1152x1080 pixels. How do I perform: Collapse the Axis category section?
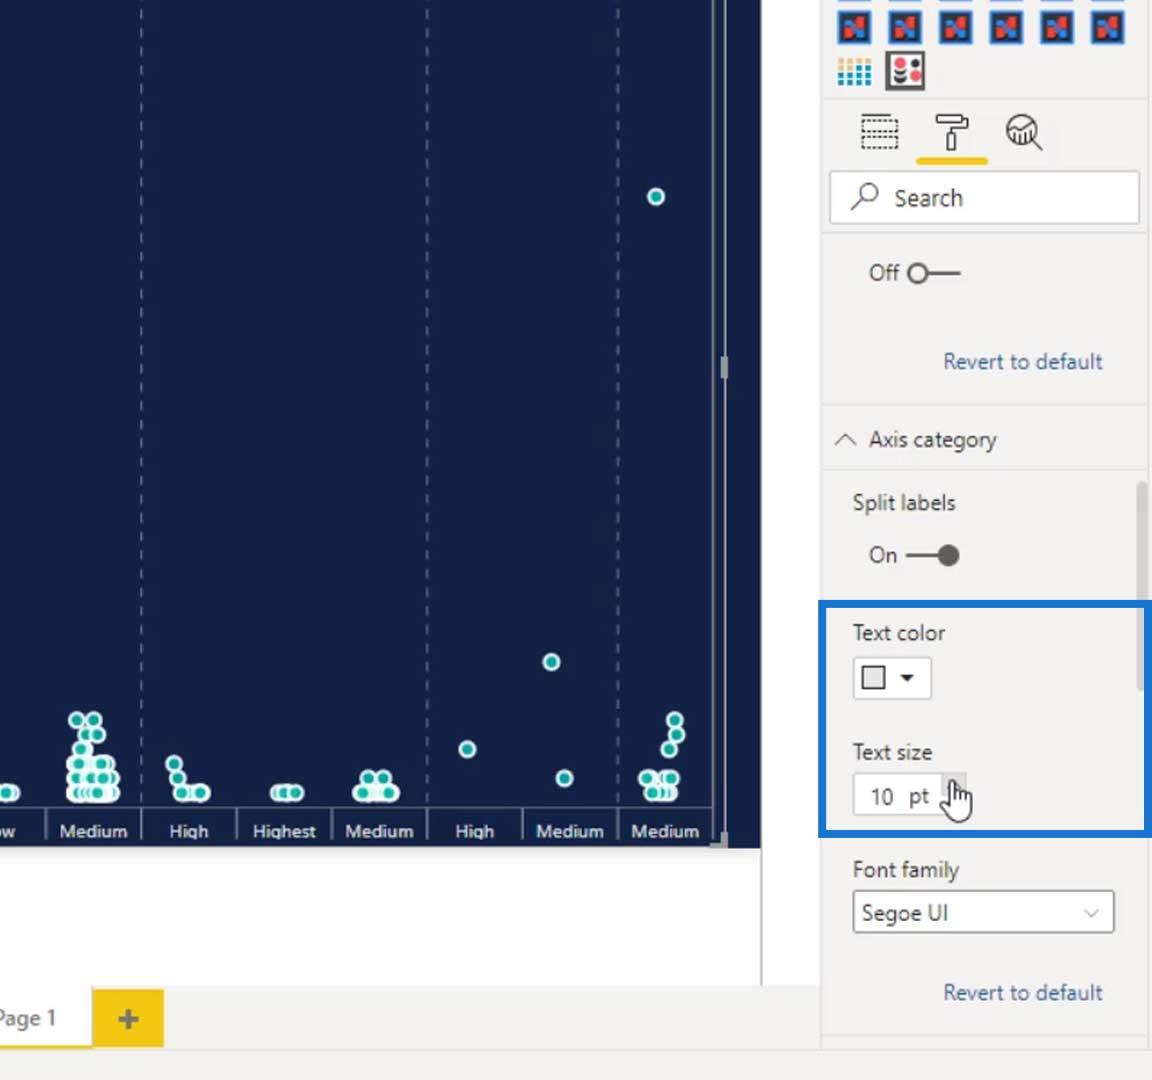[x=846, y=440]
